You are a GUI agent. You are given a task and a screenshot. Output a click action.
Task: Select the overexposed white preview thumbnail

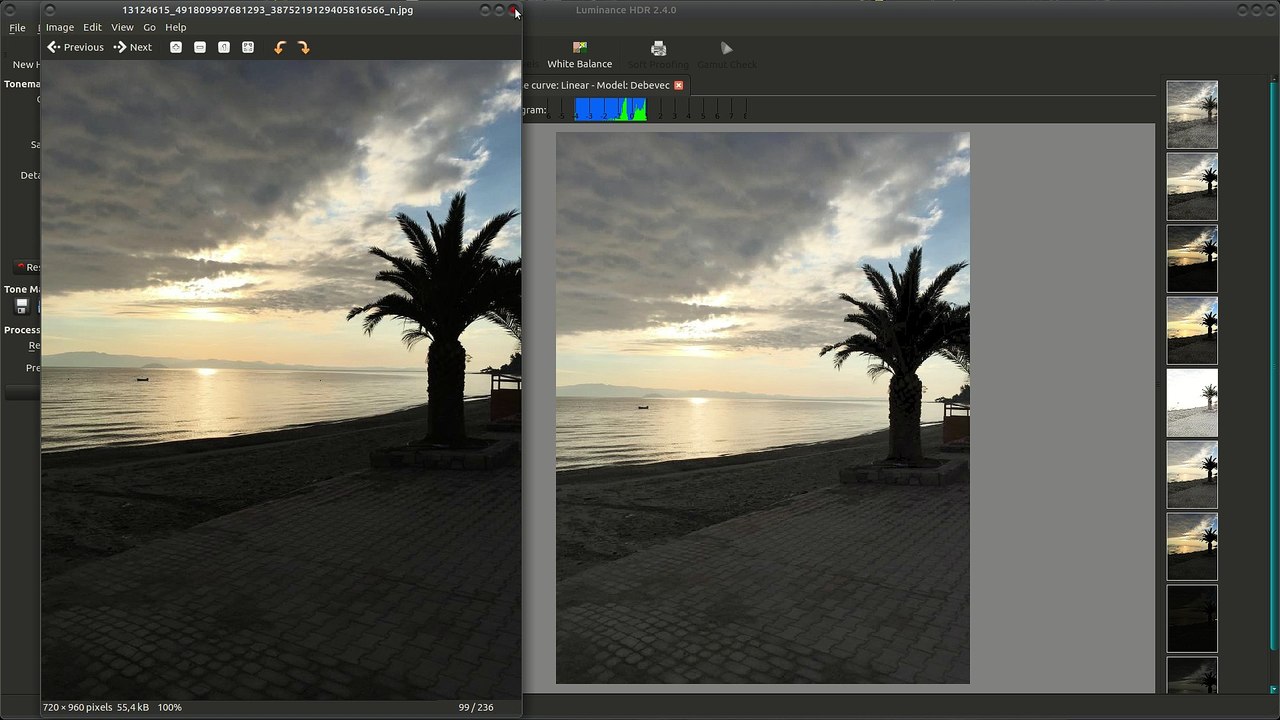click(x=1192, y=403)
